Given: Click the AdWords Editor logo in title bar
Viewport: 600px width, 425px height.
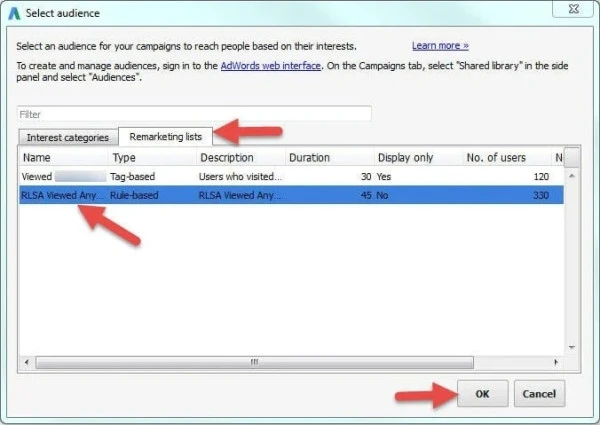Looking at the screenshot, I should (x=13, y=15).
